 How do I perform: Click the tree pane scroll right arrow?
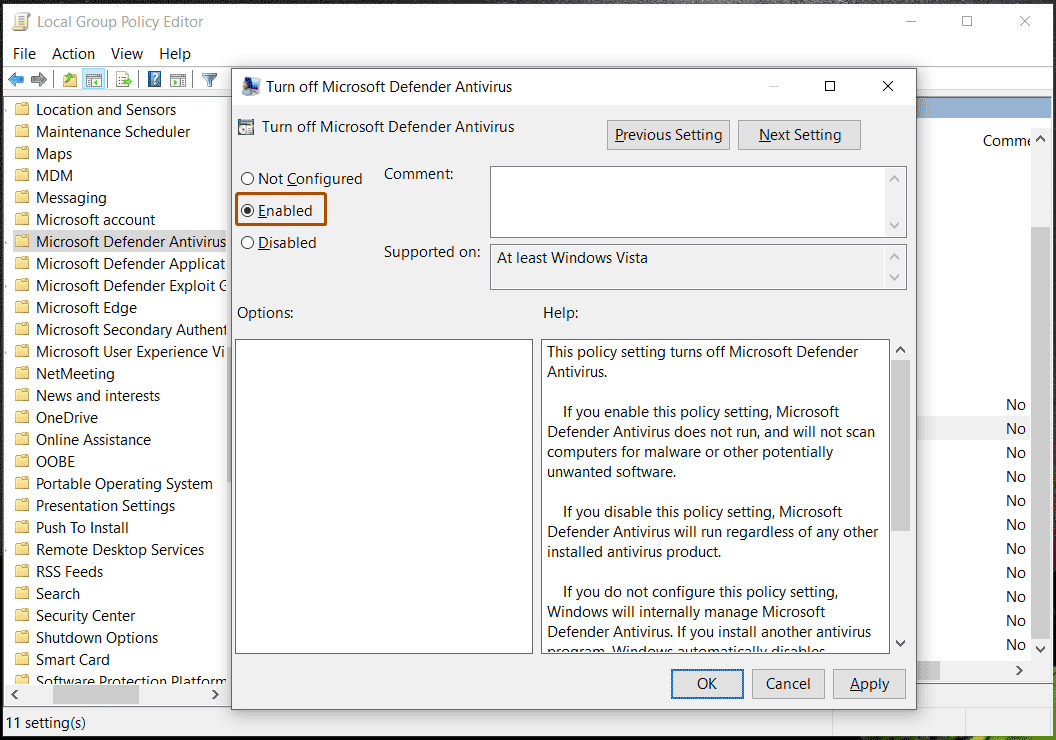[x=216, y=694]
